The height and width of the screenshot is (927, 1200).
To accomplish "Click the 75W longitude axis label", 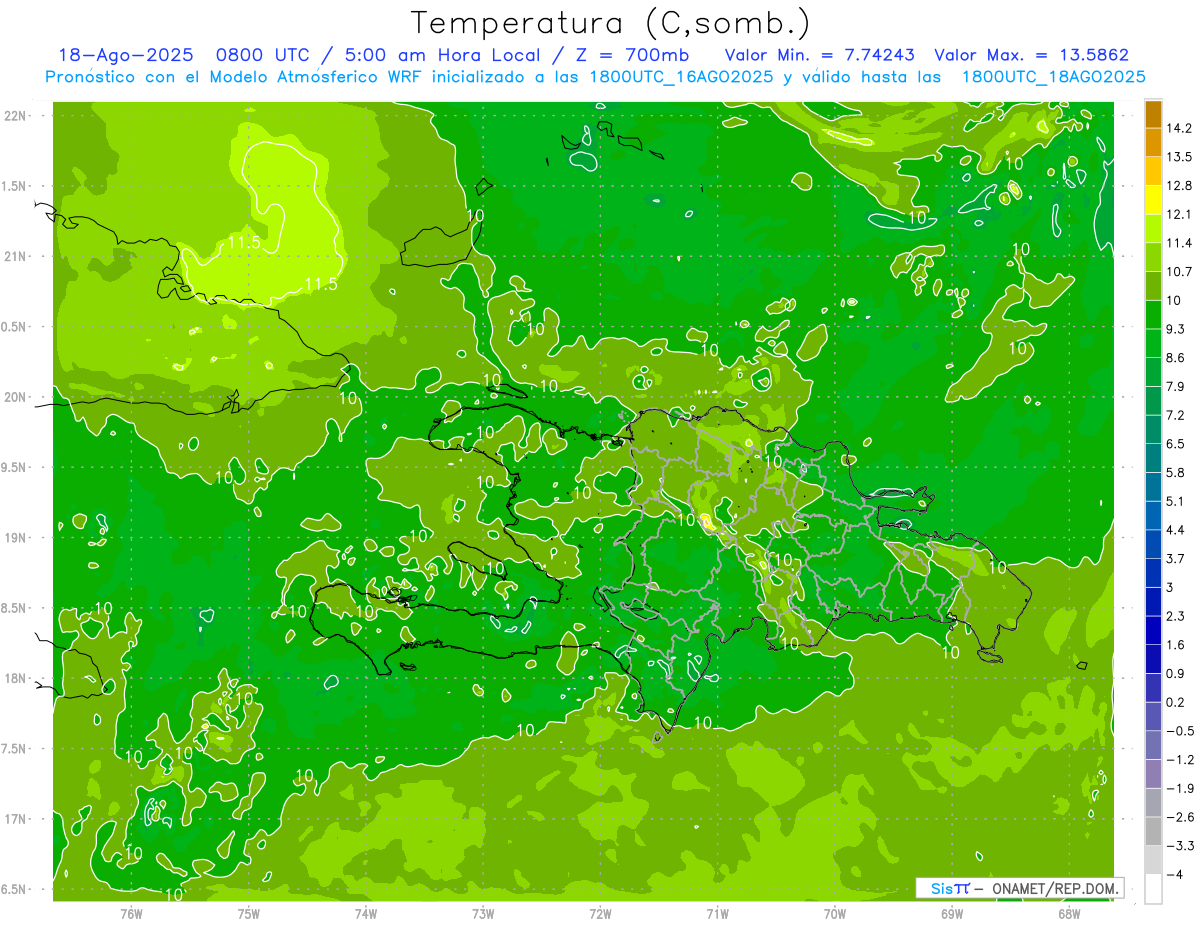I will click(249, 913).
